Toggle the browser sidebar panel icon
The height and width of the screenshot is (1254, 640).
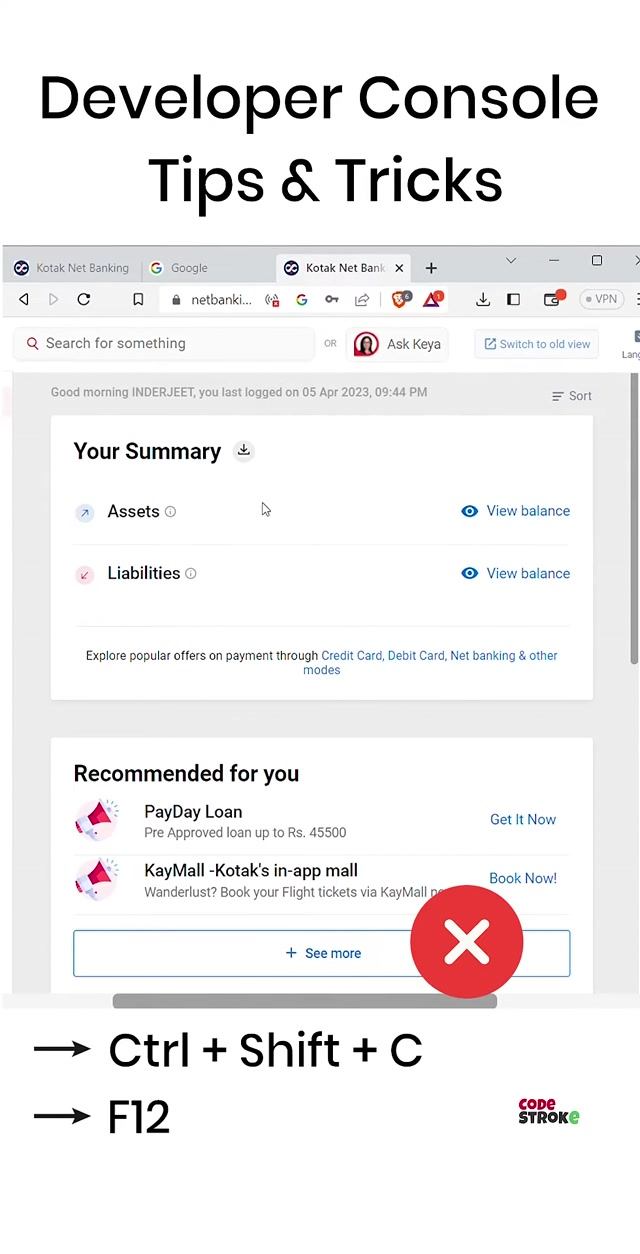(513, 299)
